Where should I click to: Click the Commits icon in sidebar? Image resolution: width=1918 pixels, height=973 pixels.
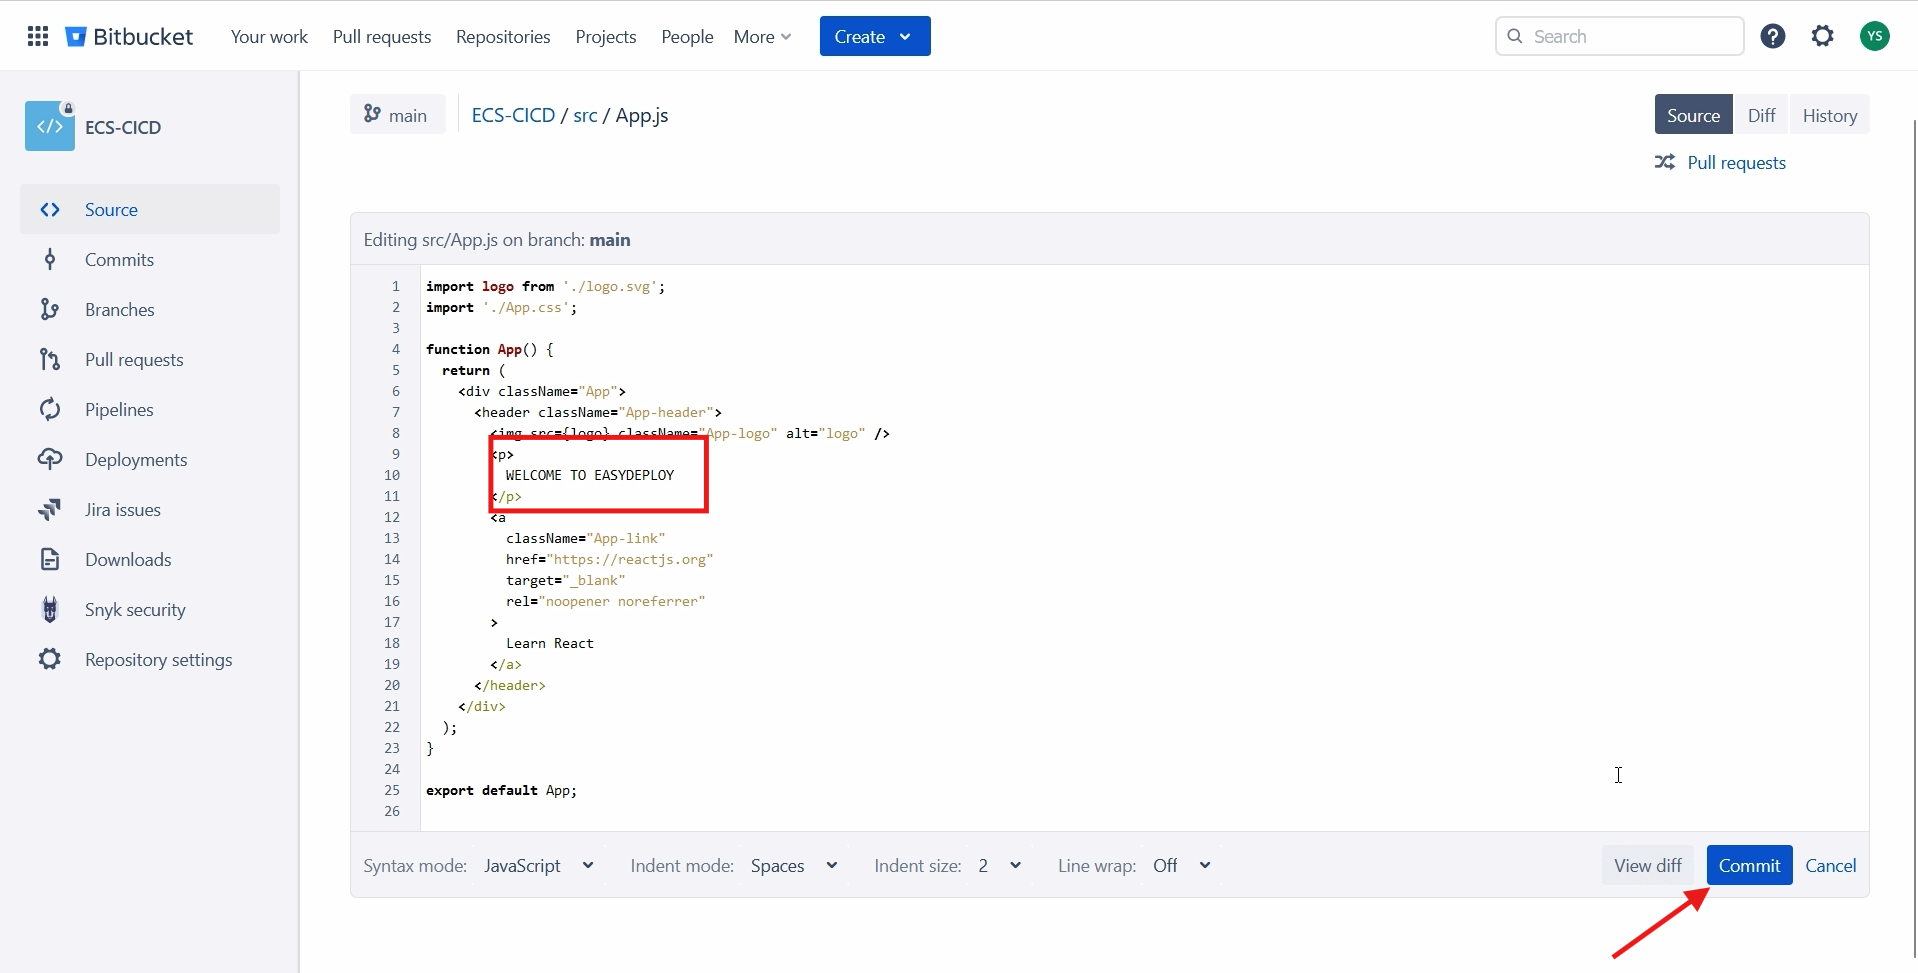point(50,259)
